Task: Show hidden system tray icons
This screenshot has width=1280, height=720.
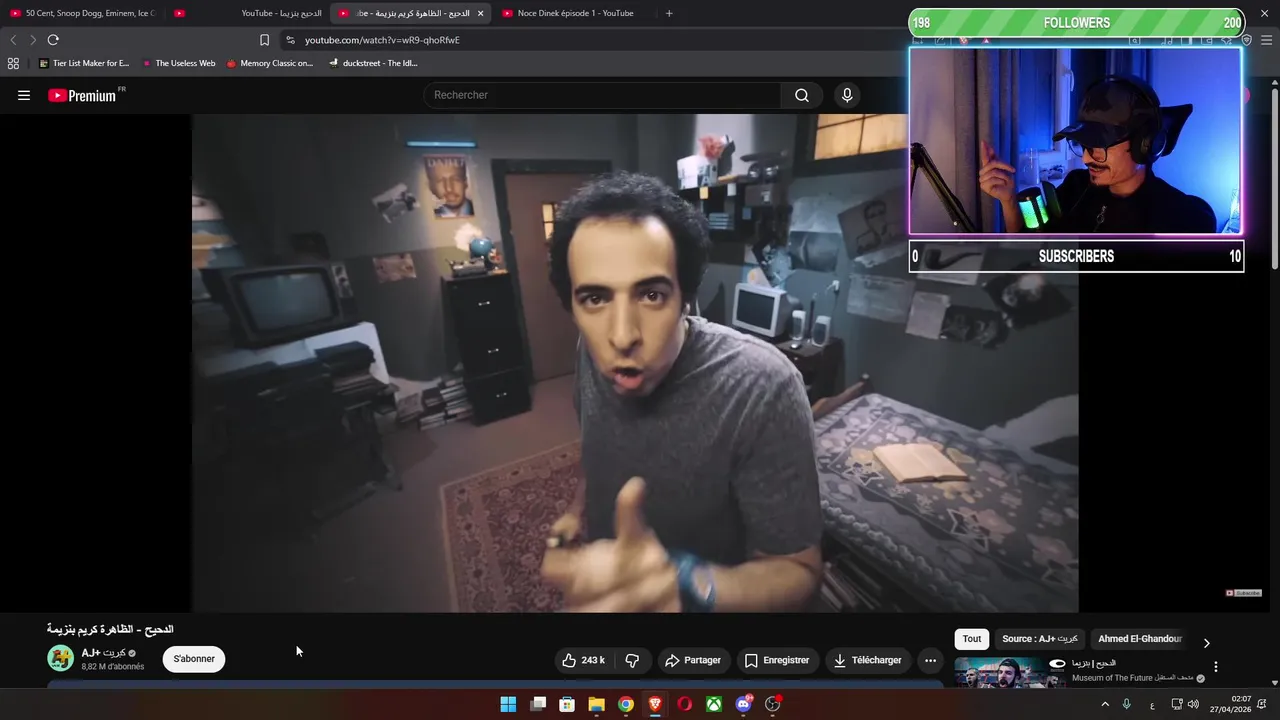Action: coord(1105,704)
